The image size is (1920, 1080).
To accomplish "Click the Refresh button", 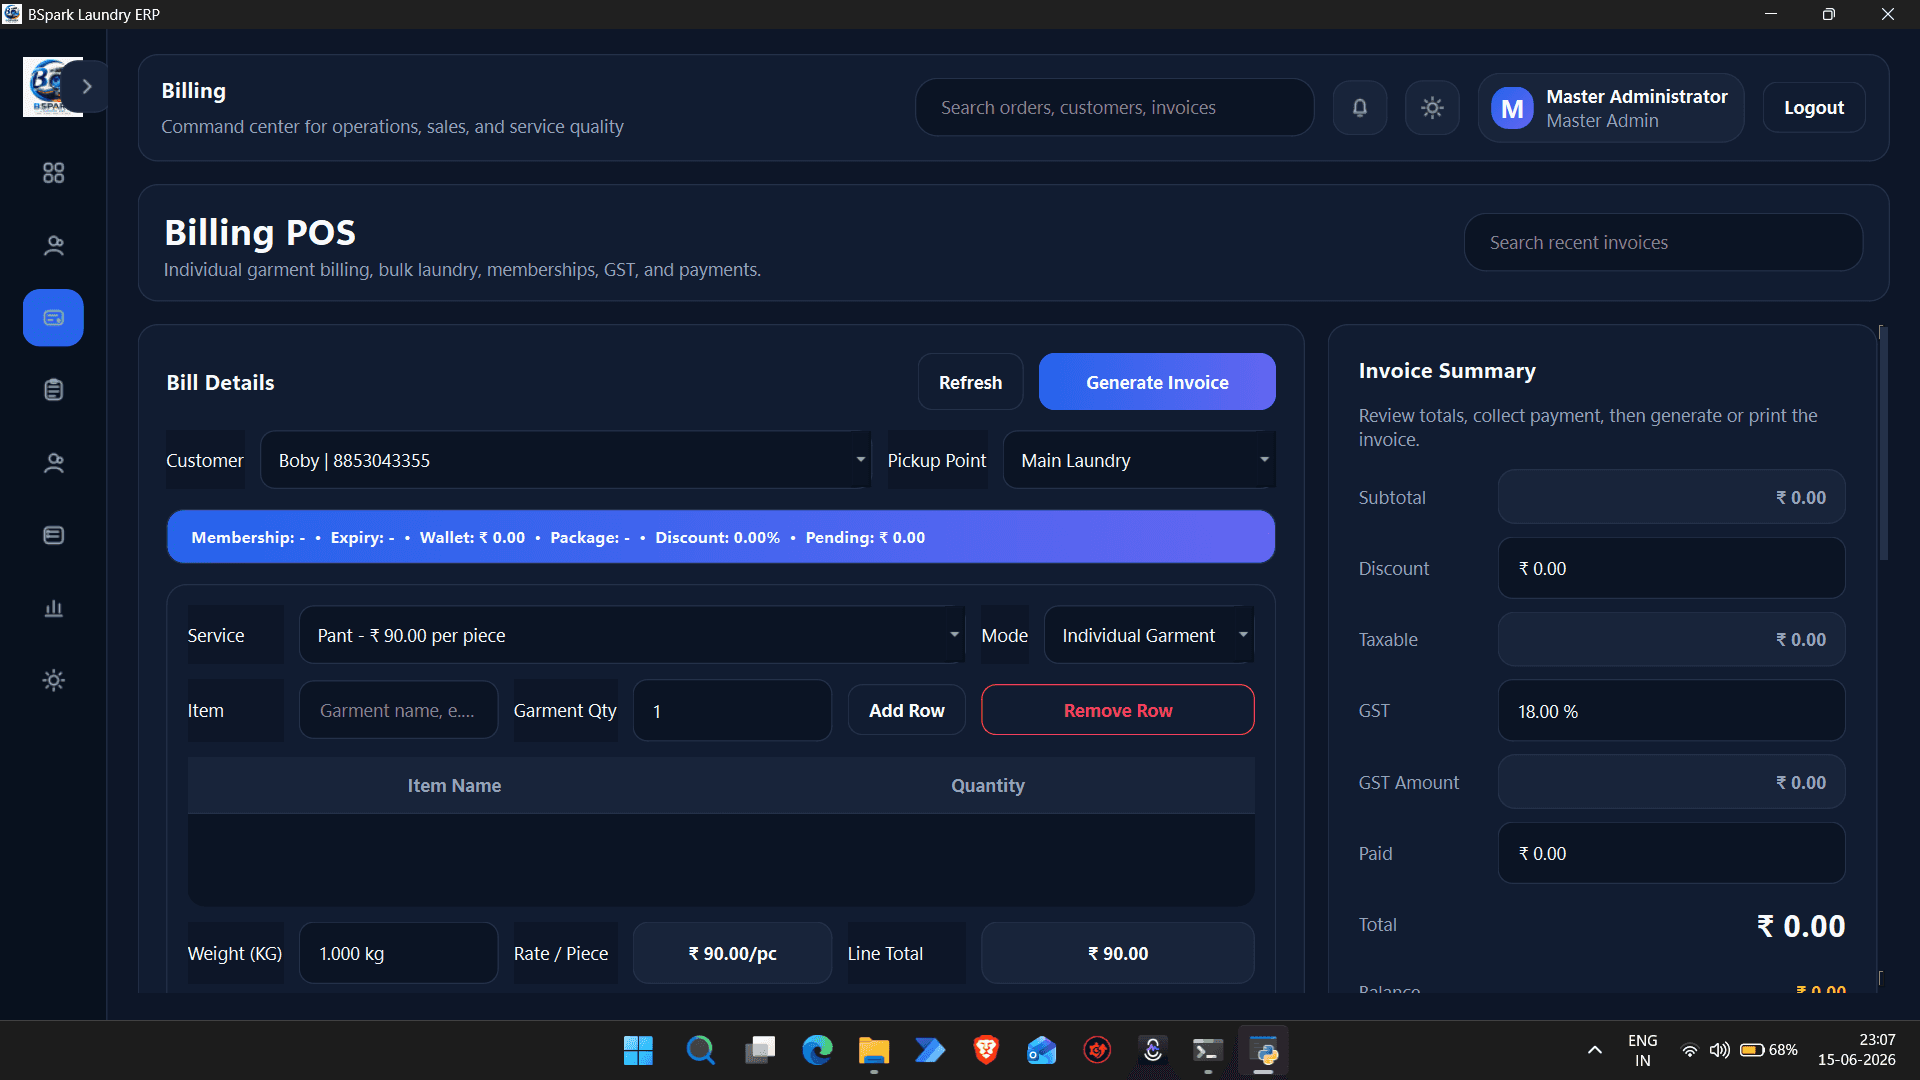I will (x=970, y=382).
